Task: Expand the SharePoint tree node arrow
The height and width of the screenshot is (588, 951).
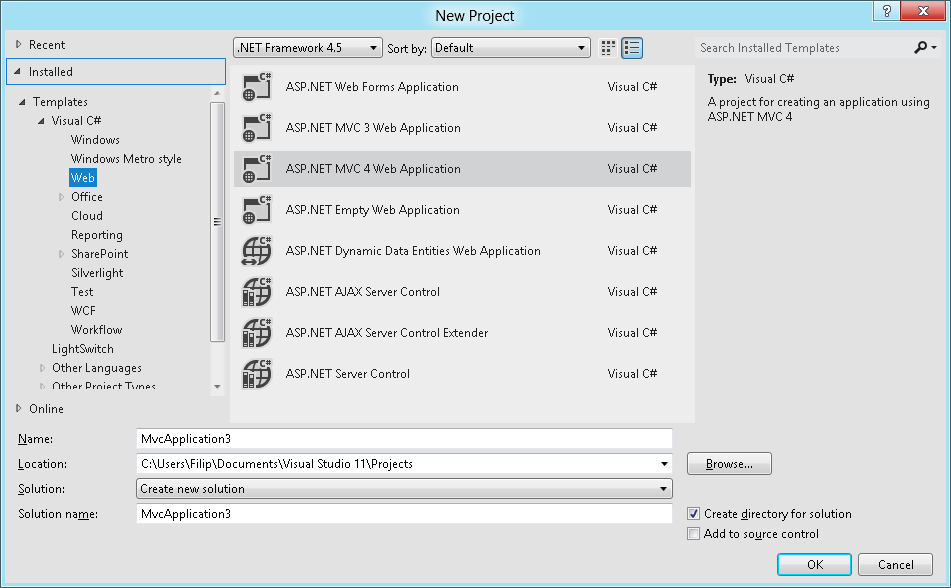Action: [61, 254]
